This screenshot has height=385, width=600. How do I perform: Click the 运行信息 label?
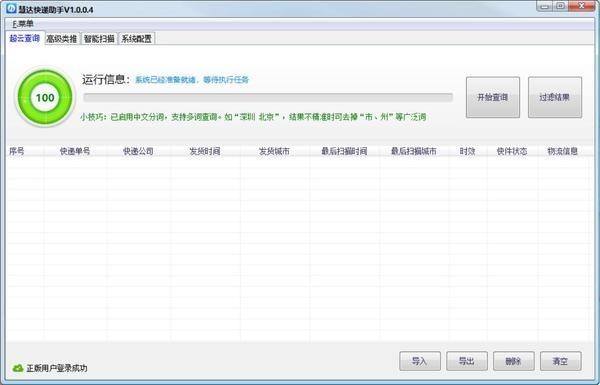[x=106, y=79]
